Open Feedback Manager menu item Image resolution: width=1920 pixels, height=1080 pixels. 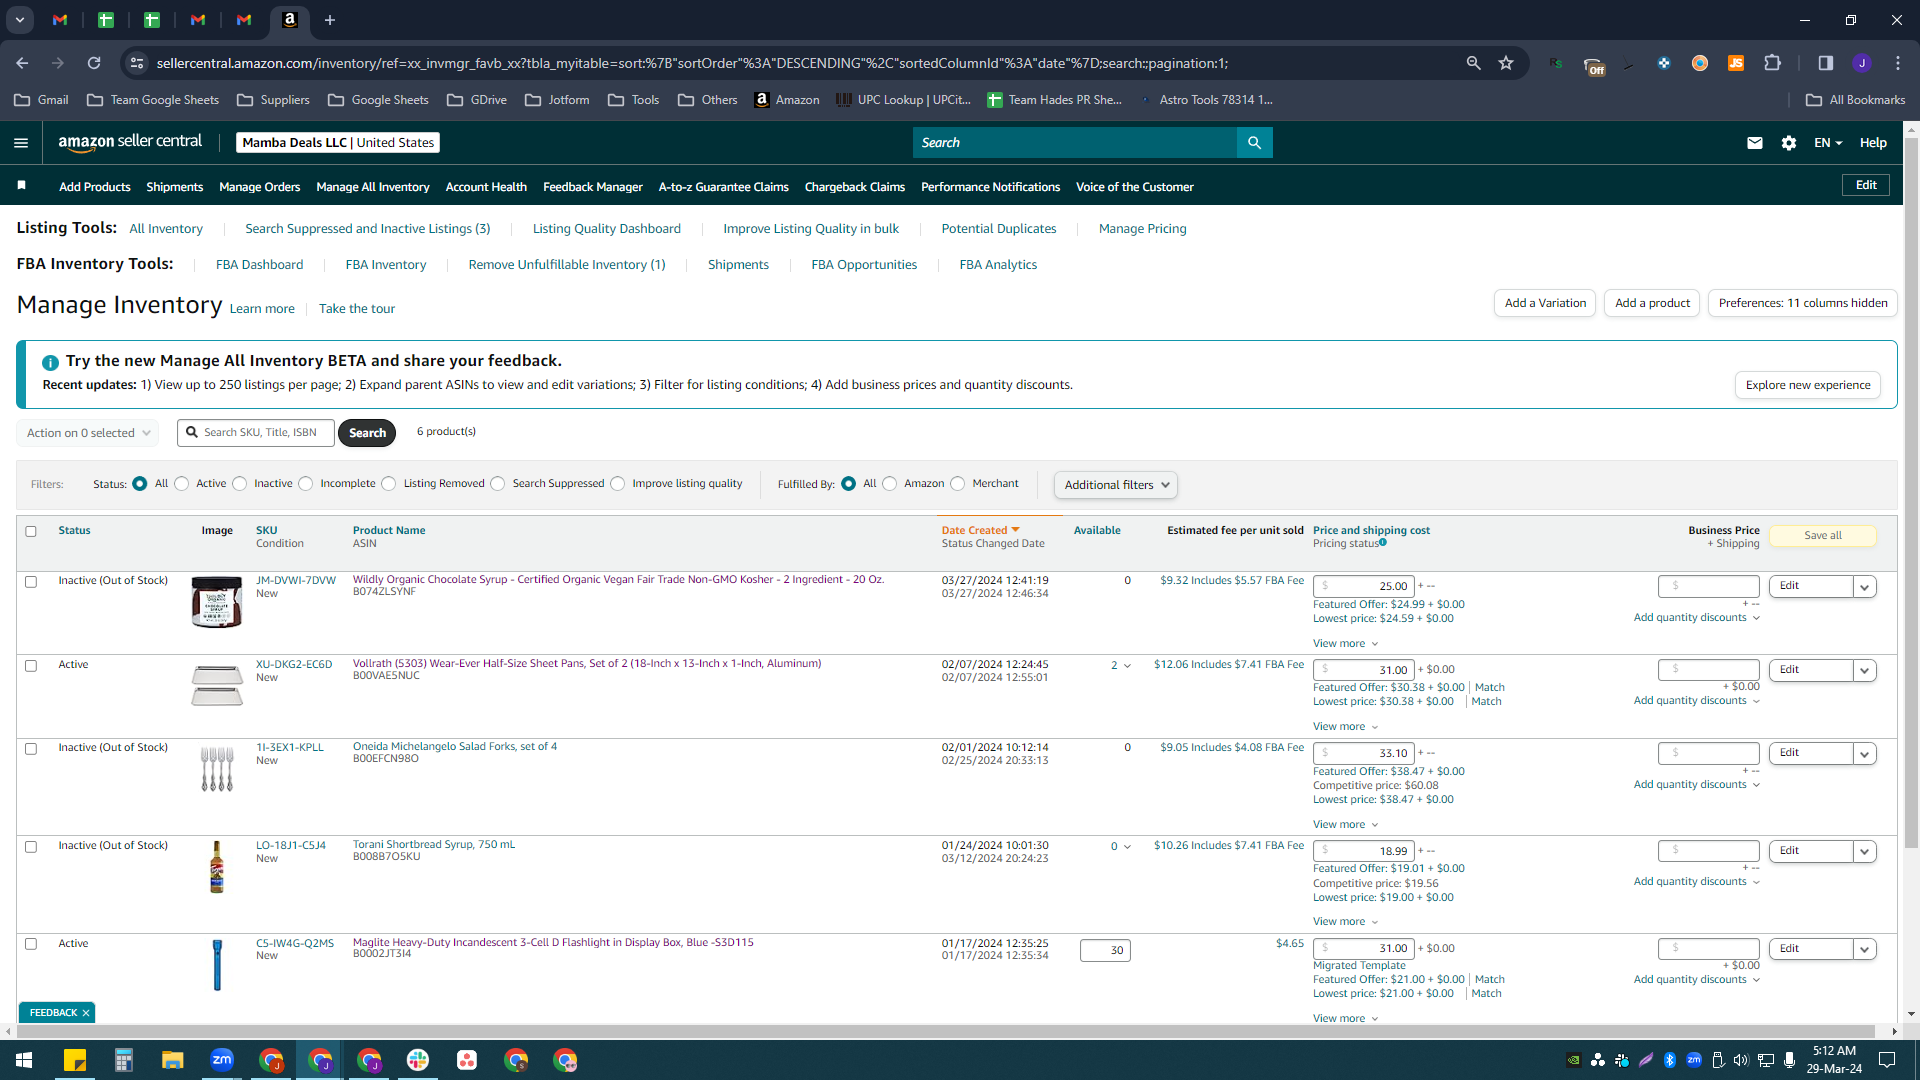593,187
